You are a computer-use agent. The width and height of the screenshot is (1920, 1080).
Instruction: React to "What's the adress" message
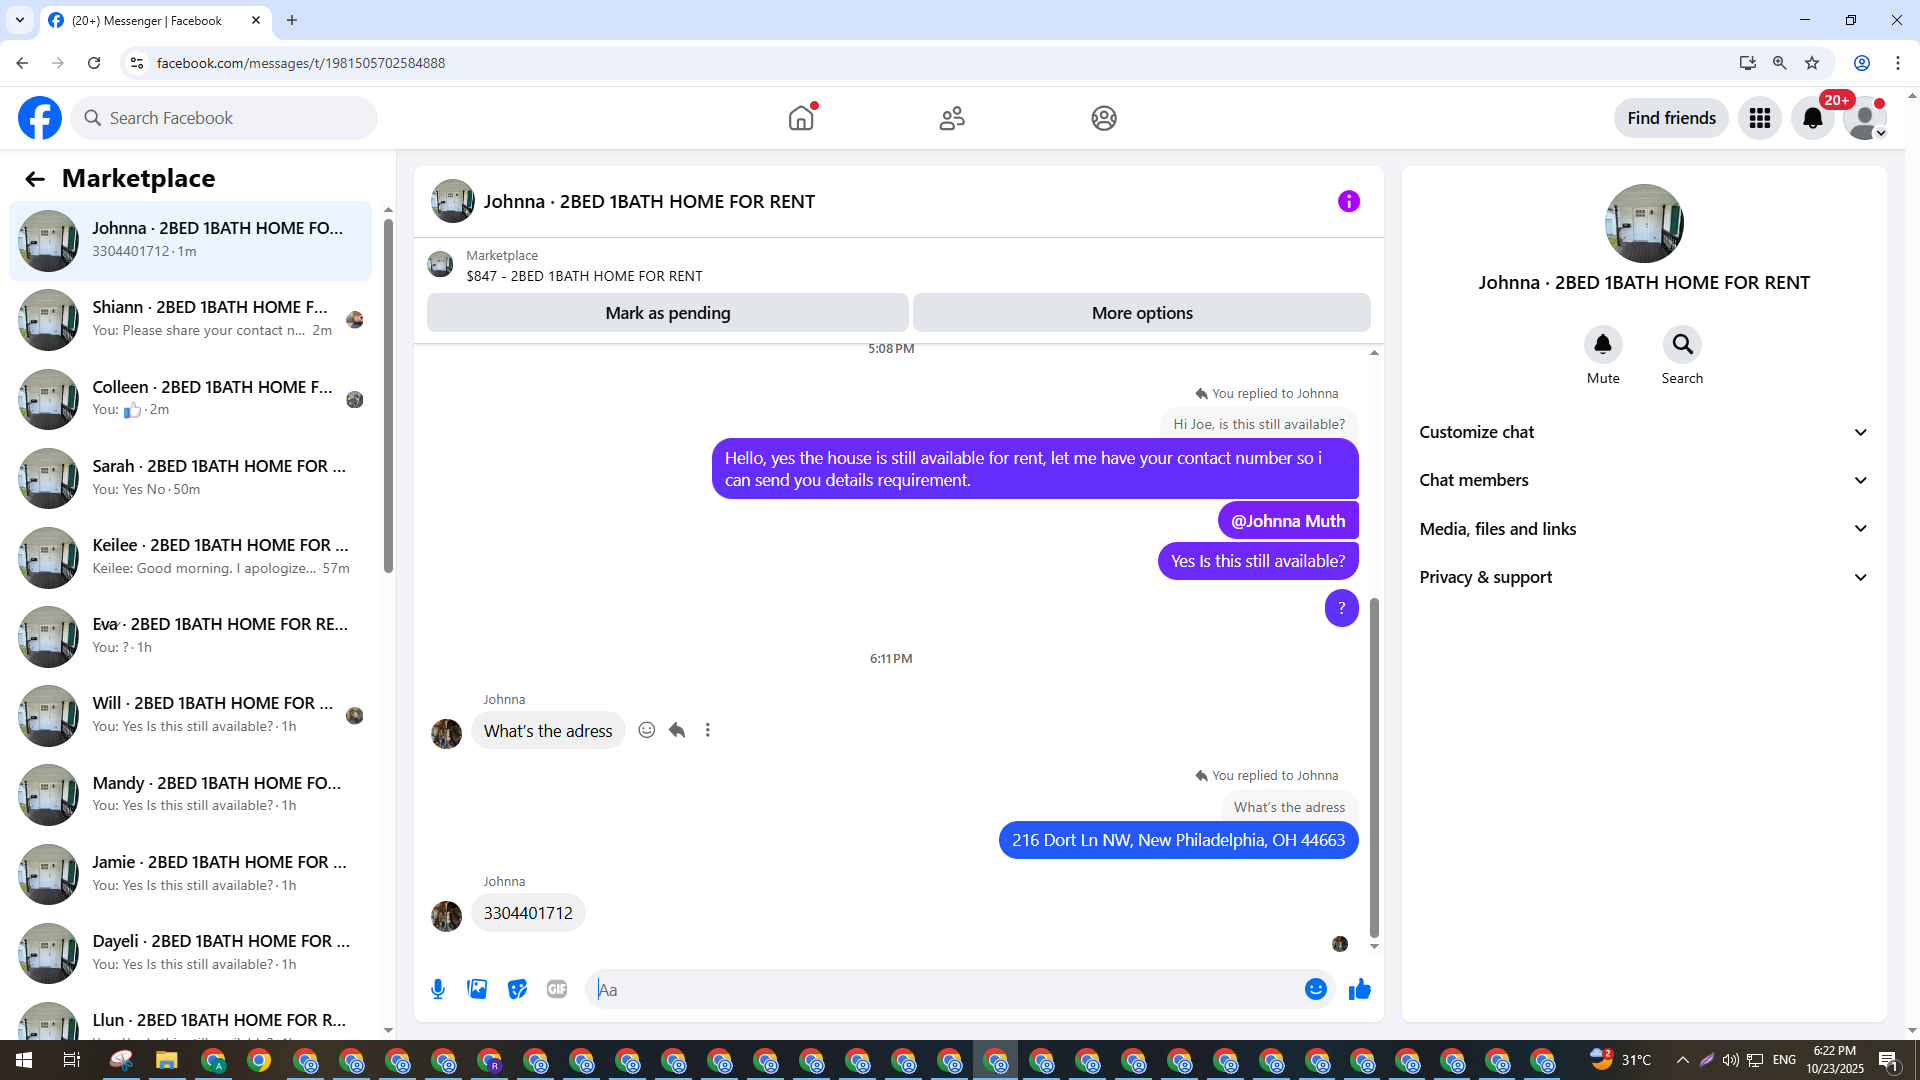pyautogui.click(x=647, y=730)
